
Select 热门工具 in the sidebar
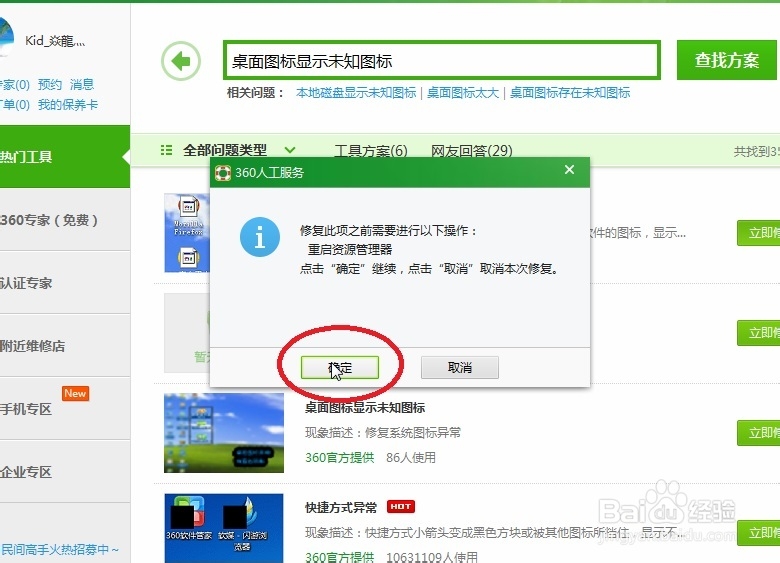click(x=65, y=157)
